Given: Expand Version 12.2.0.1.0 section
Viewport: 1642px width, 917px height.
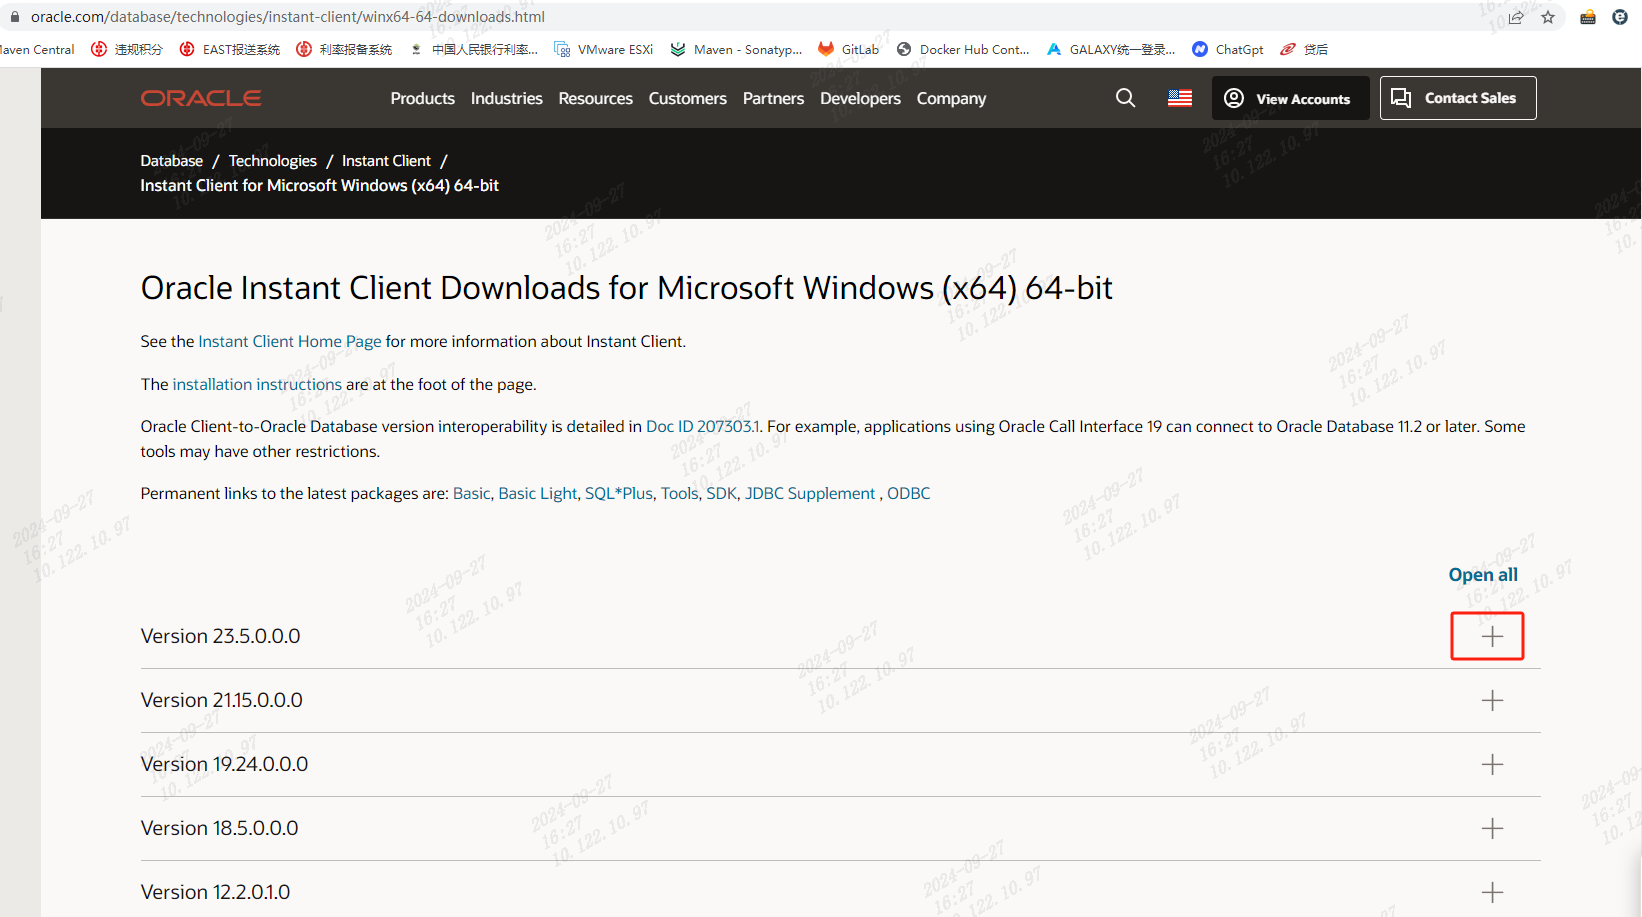Looking at the screenshot, I should pos(1492,893).
